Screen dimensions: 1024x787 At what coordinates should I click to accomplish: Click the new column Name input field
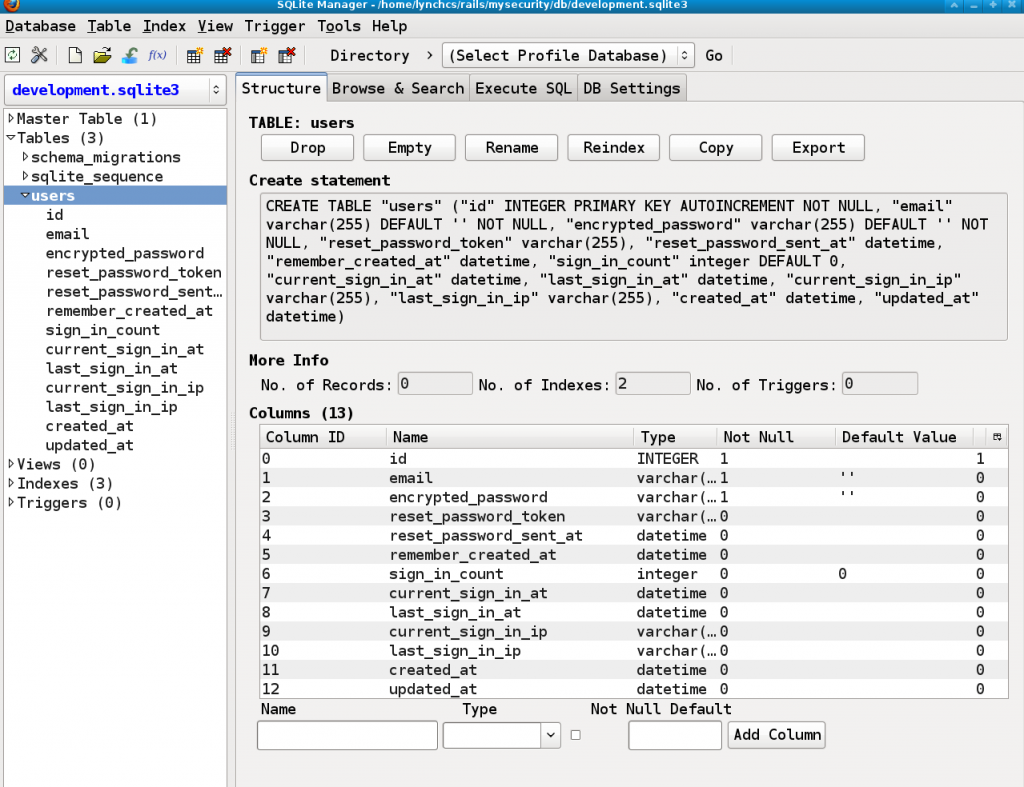[x=347, y=735]
